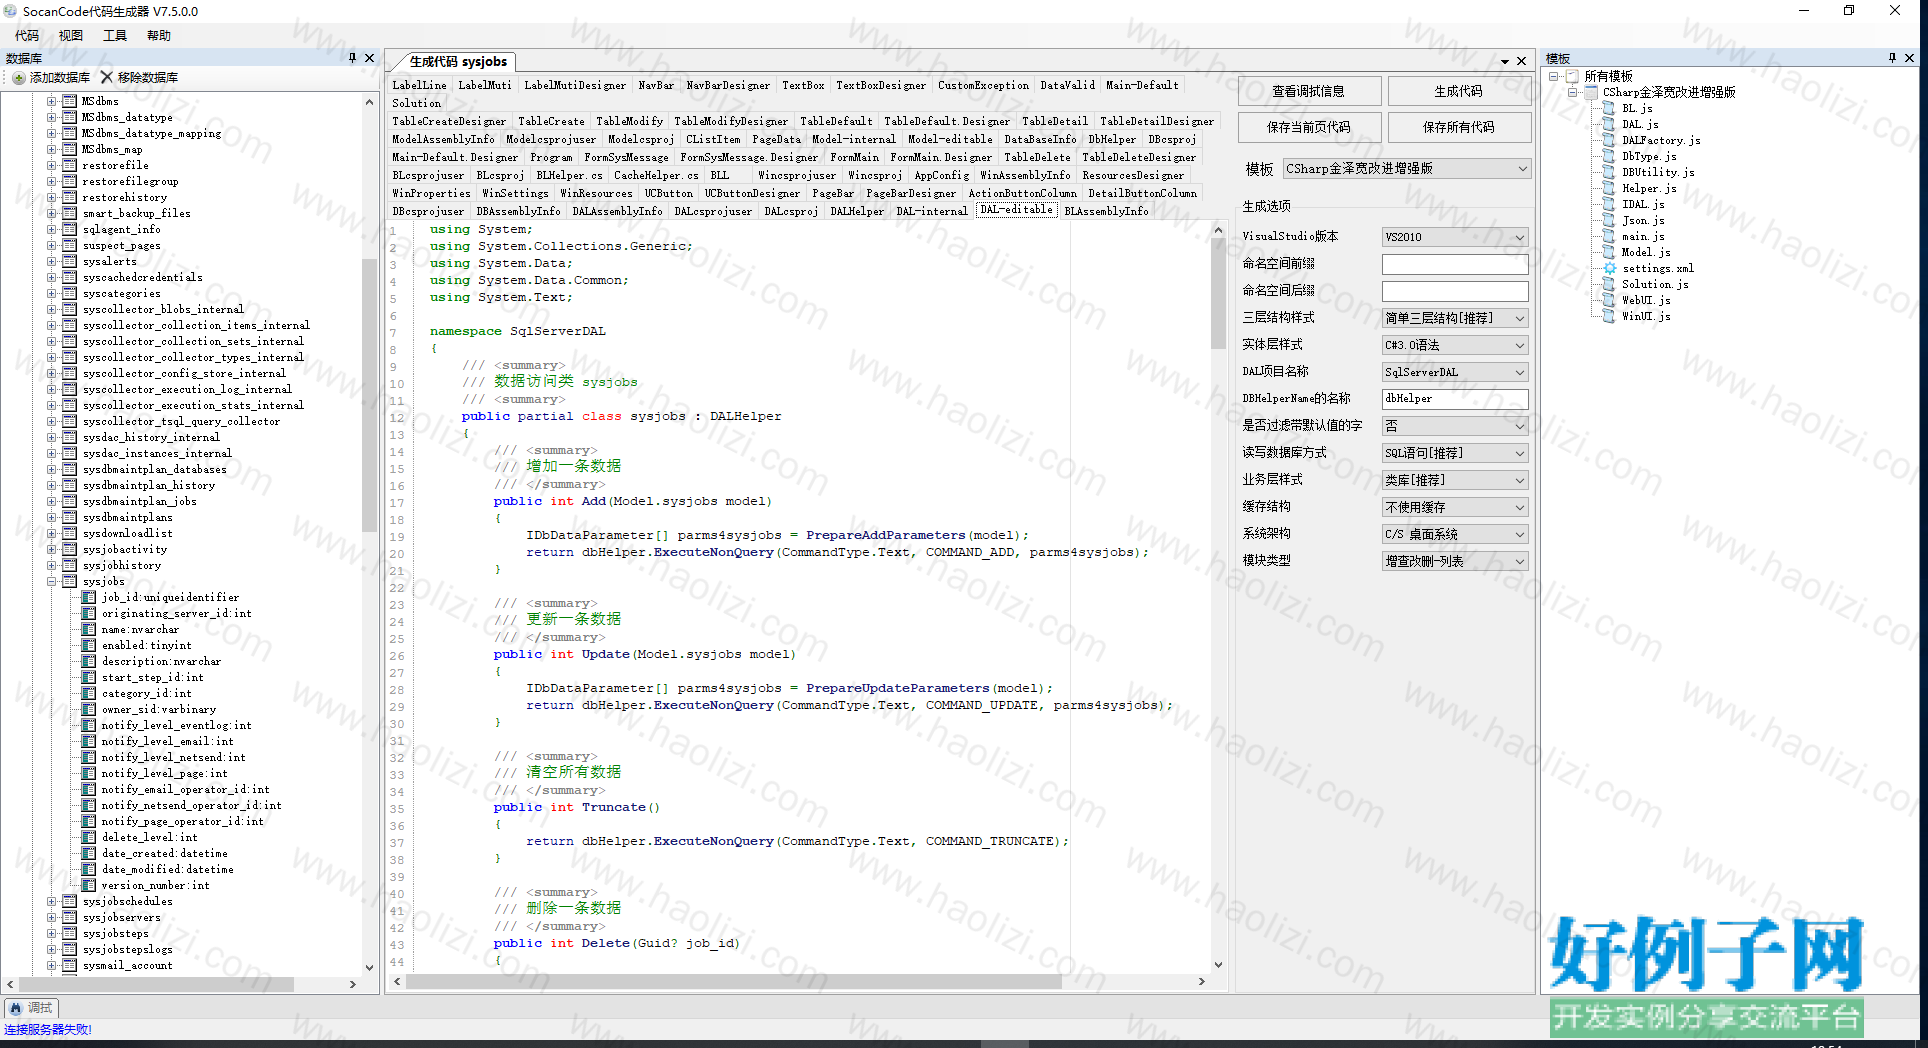The width and height of the screenshot is (1928, 1048).
Task: Click the WinUI.js file icon
Action: pyautogui.click(x=1608, y=316)
